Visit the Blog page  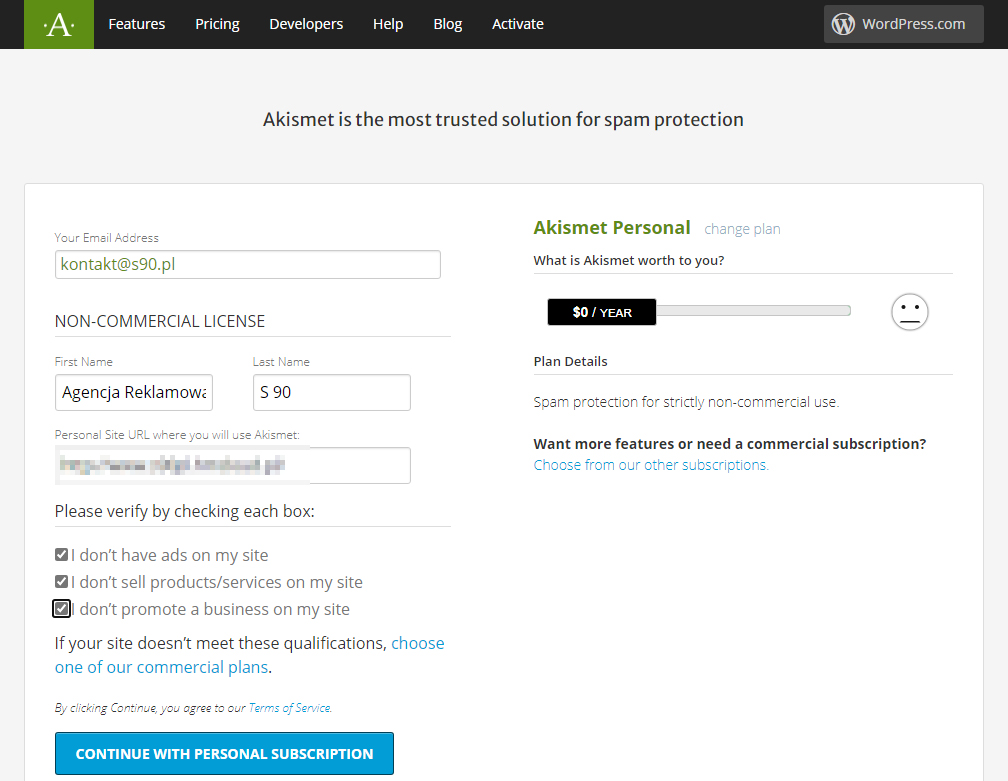[447, 24]
